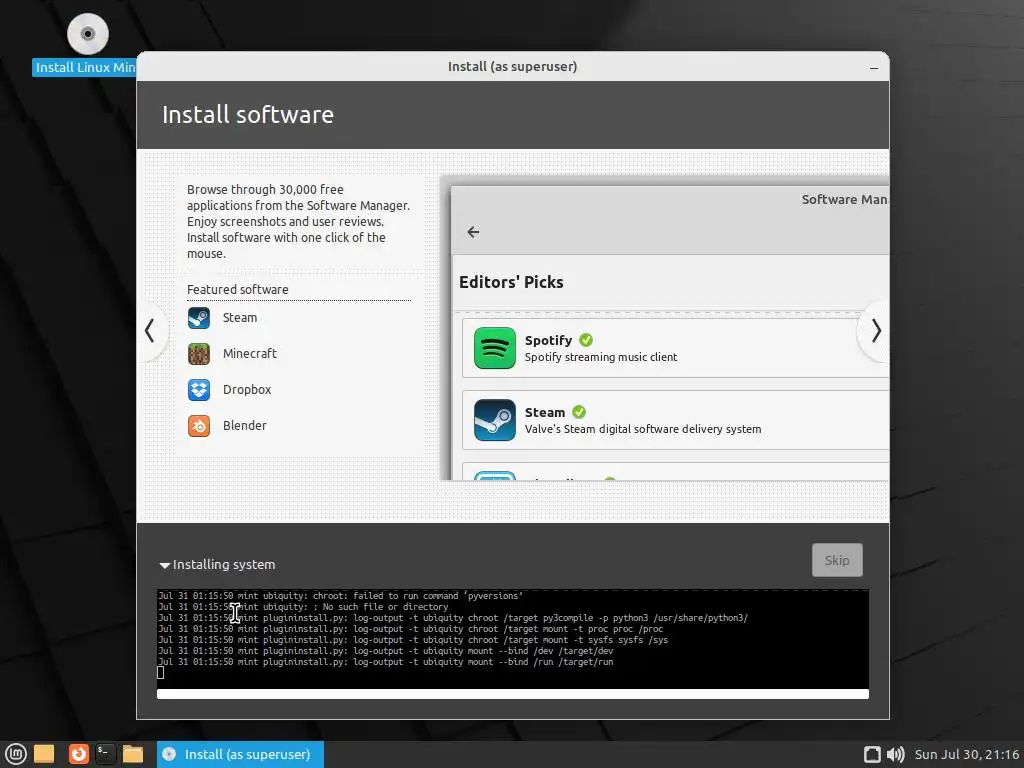Open the Install Linux Mint disc icon on the desktop
Image resolution: width=1024 pixels, height=768 pixels.
coord(88,34)
